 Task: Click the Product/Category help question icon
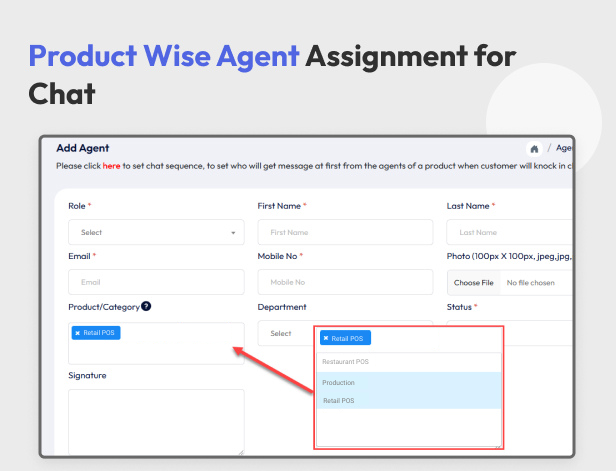point(146,307)
